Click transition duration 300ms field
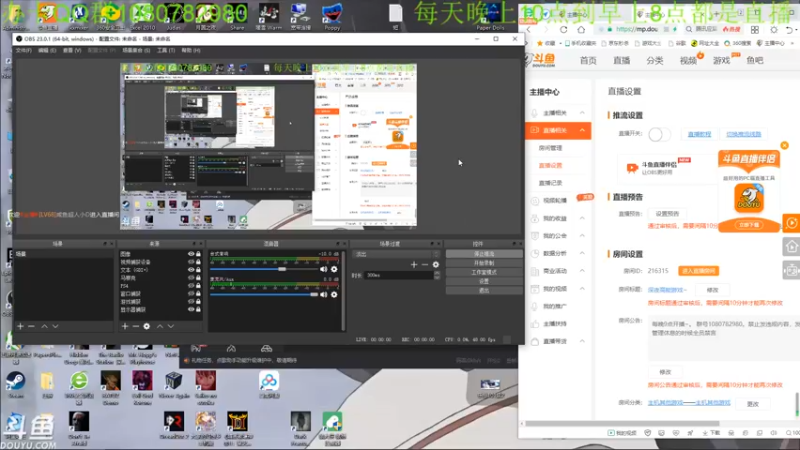Image resolution: width=800 pixels, height=450 pixels. pyautogui.click(x=399, y=275)
